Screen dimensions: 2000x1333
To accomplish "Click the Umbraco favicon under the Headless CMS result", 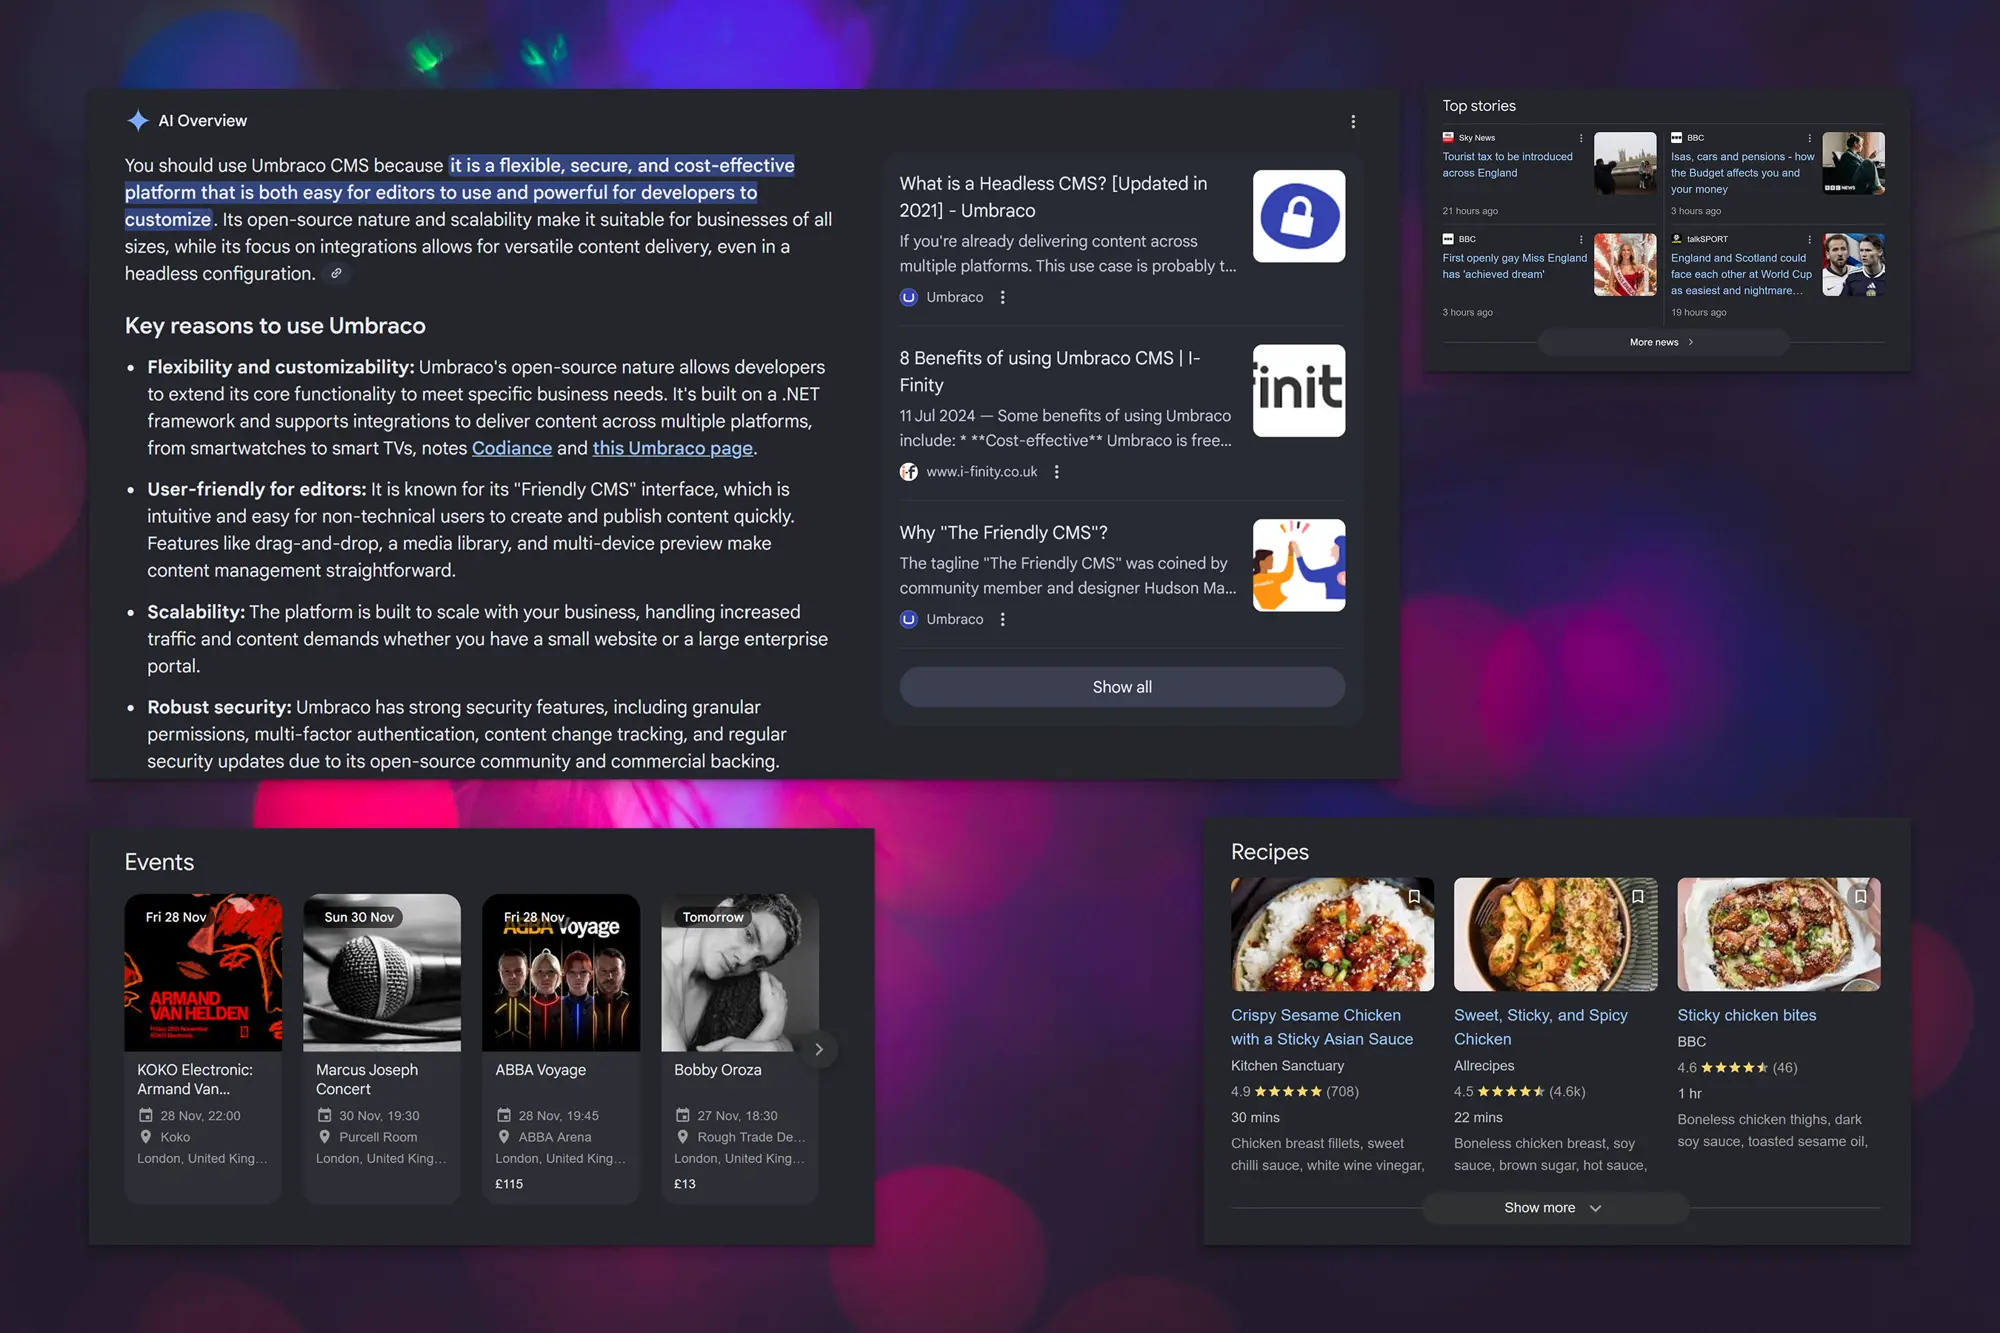I will coord(908,297).
